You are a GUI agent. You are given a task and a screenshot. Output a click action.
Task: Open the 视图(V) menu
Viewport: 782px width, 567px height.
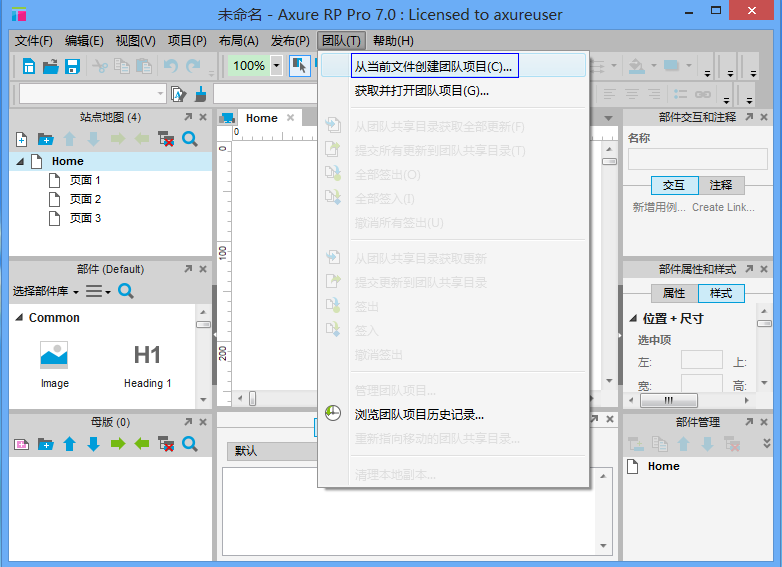click(136, 41)
